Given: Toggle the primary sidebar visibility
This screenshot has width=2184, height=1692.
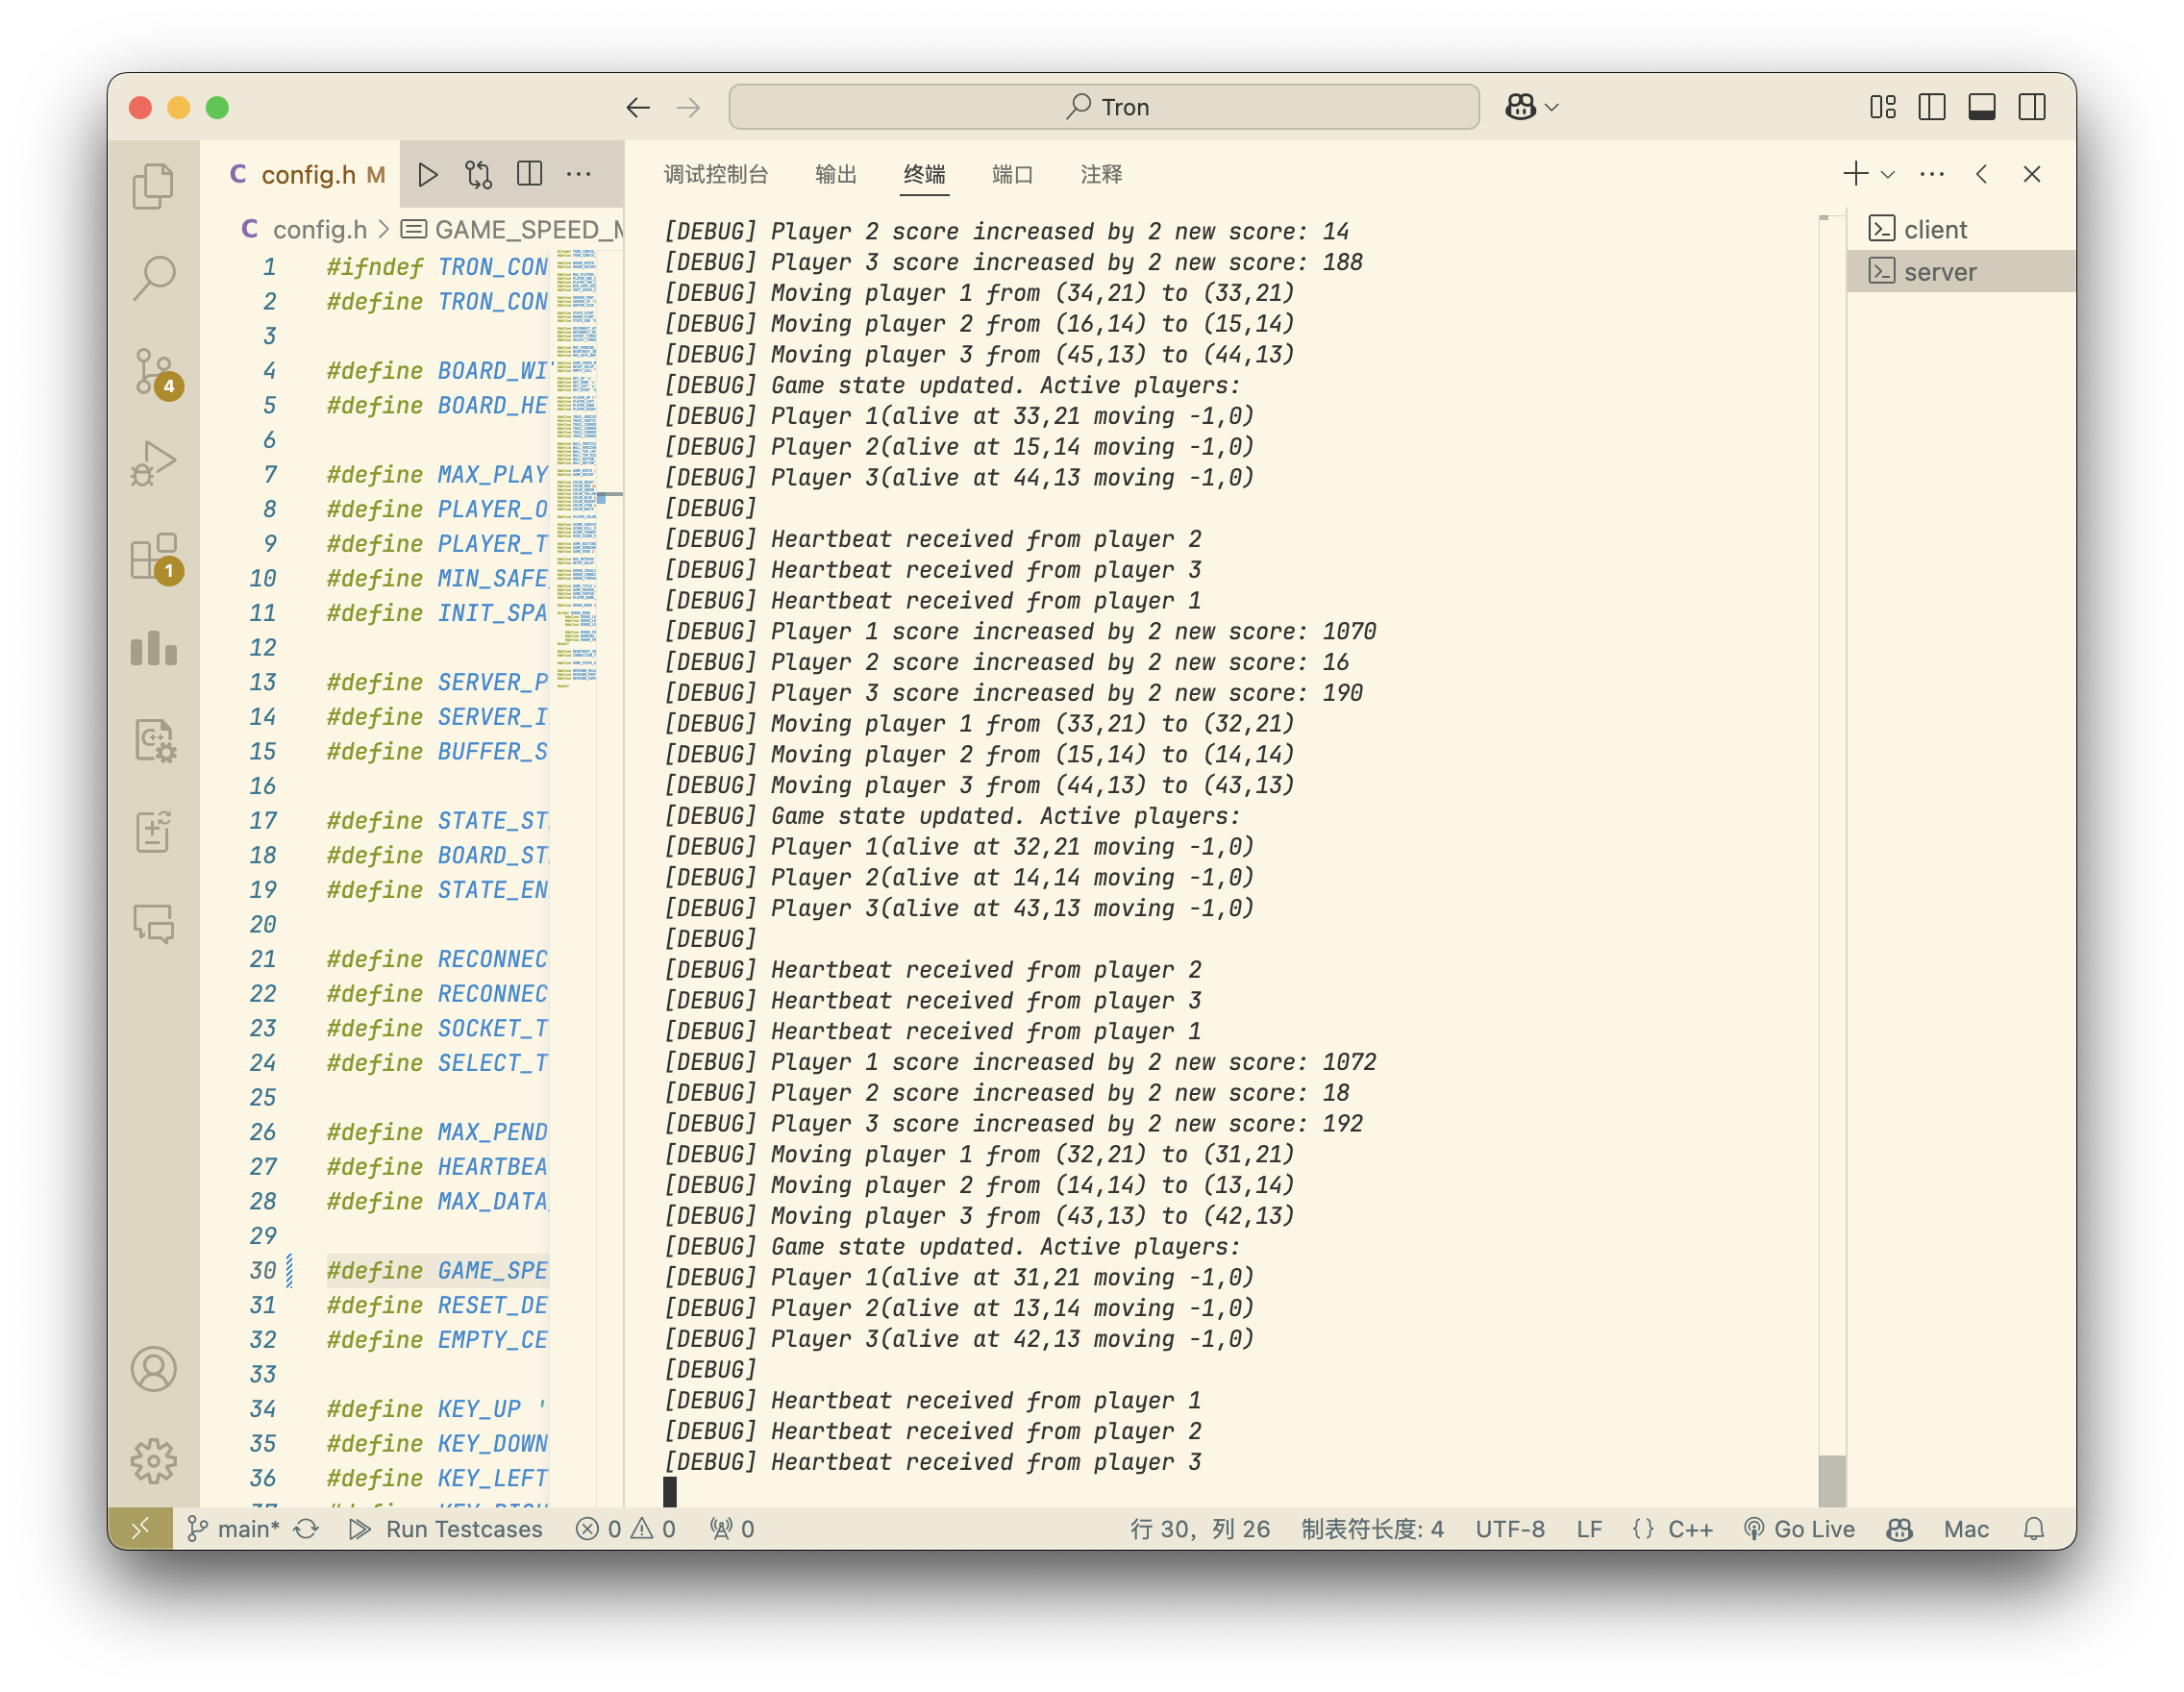Looking at the screenshot, I should (x=1931, y=107).
